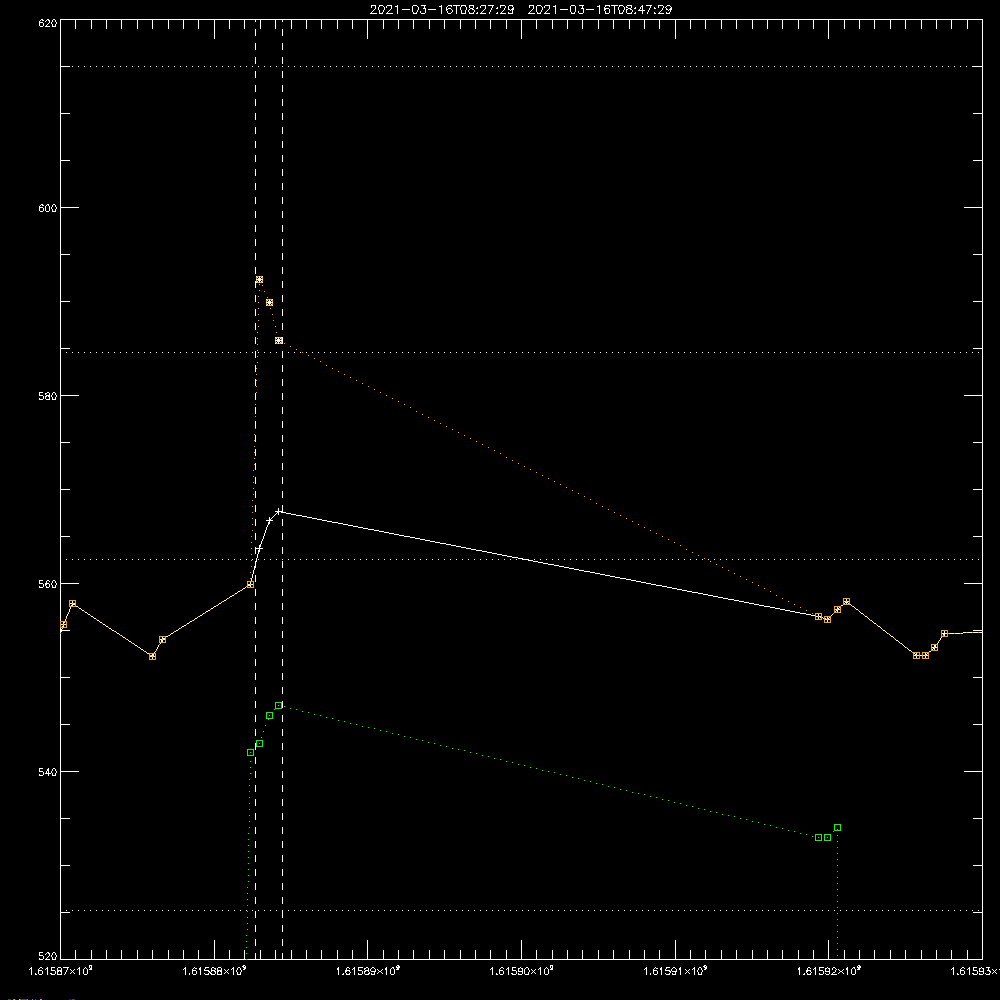Click the x-axis label 1.61588×10⁹
Viewport: 1000px width, 1000px height.
(215, 971)
